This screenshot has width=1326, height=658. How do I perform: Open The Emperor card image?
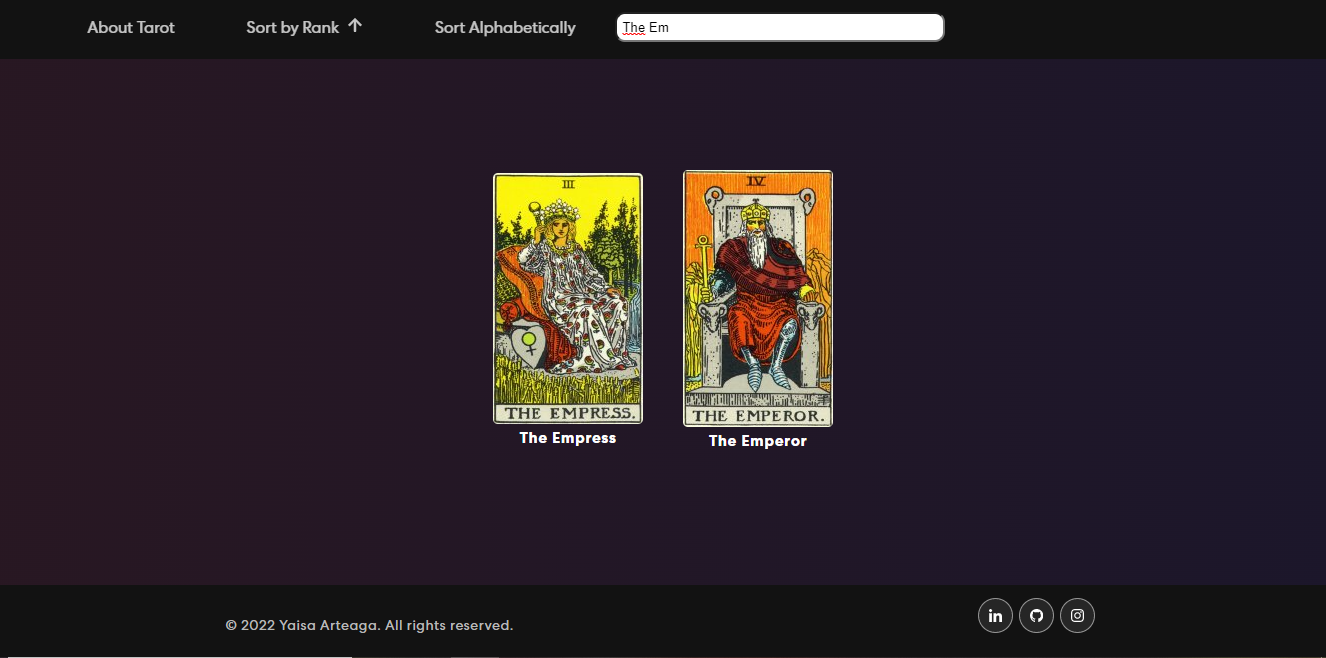coord(758,299)
